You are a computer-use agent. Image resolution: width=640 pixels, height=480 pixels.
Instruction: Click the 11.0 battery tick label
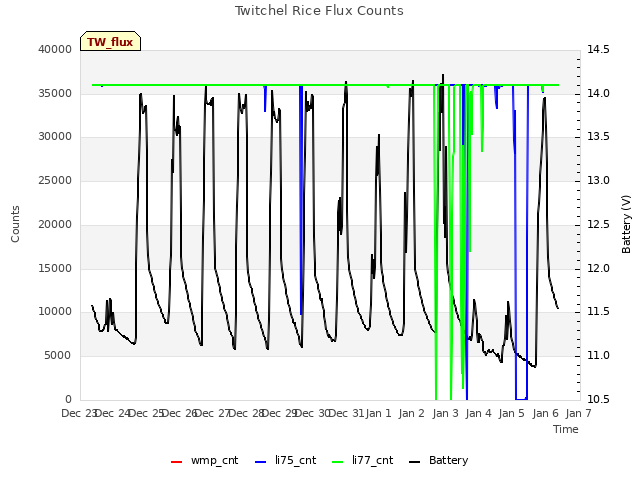point(598,356)
